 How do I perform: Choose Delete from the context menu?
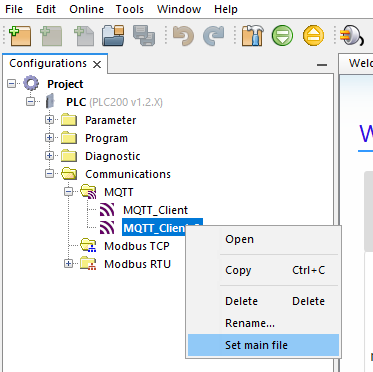point(263,301)
